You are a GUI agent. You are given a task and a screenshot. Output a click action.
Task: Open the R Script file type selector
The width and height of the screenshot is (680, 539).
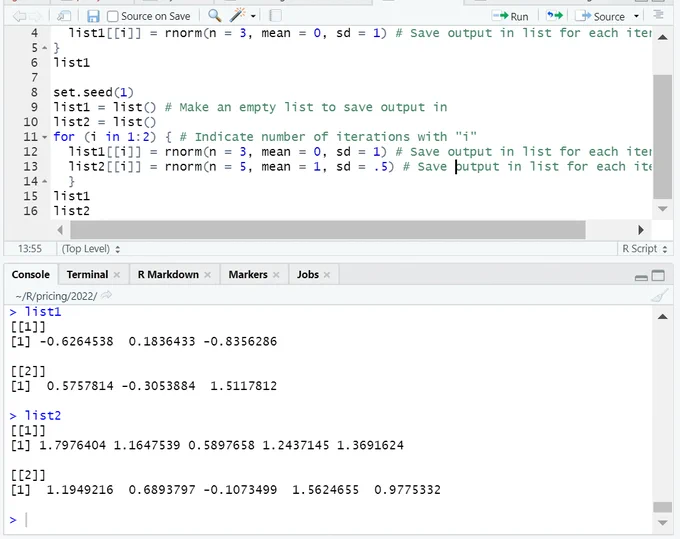(645, 249)
